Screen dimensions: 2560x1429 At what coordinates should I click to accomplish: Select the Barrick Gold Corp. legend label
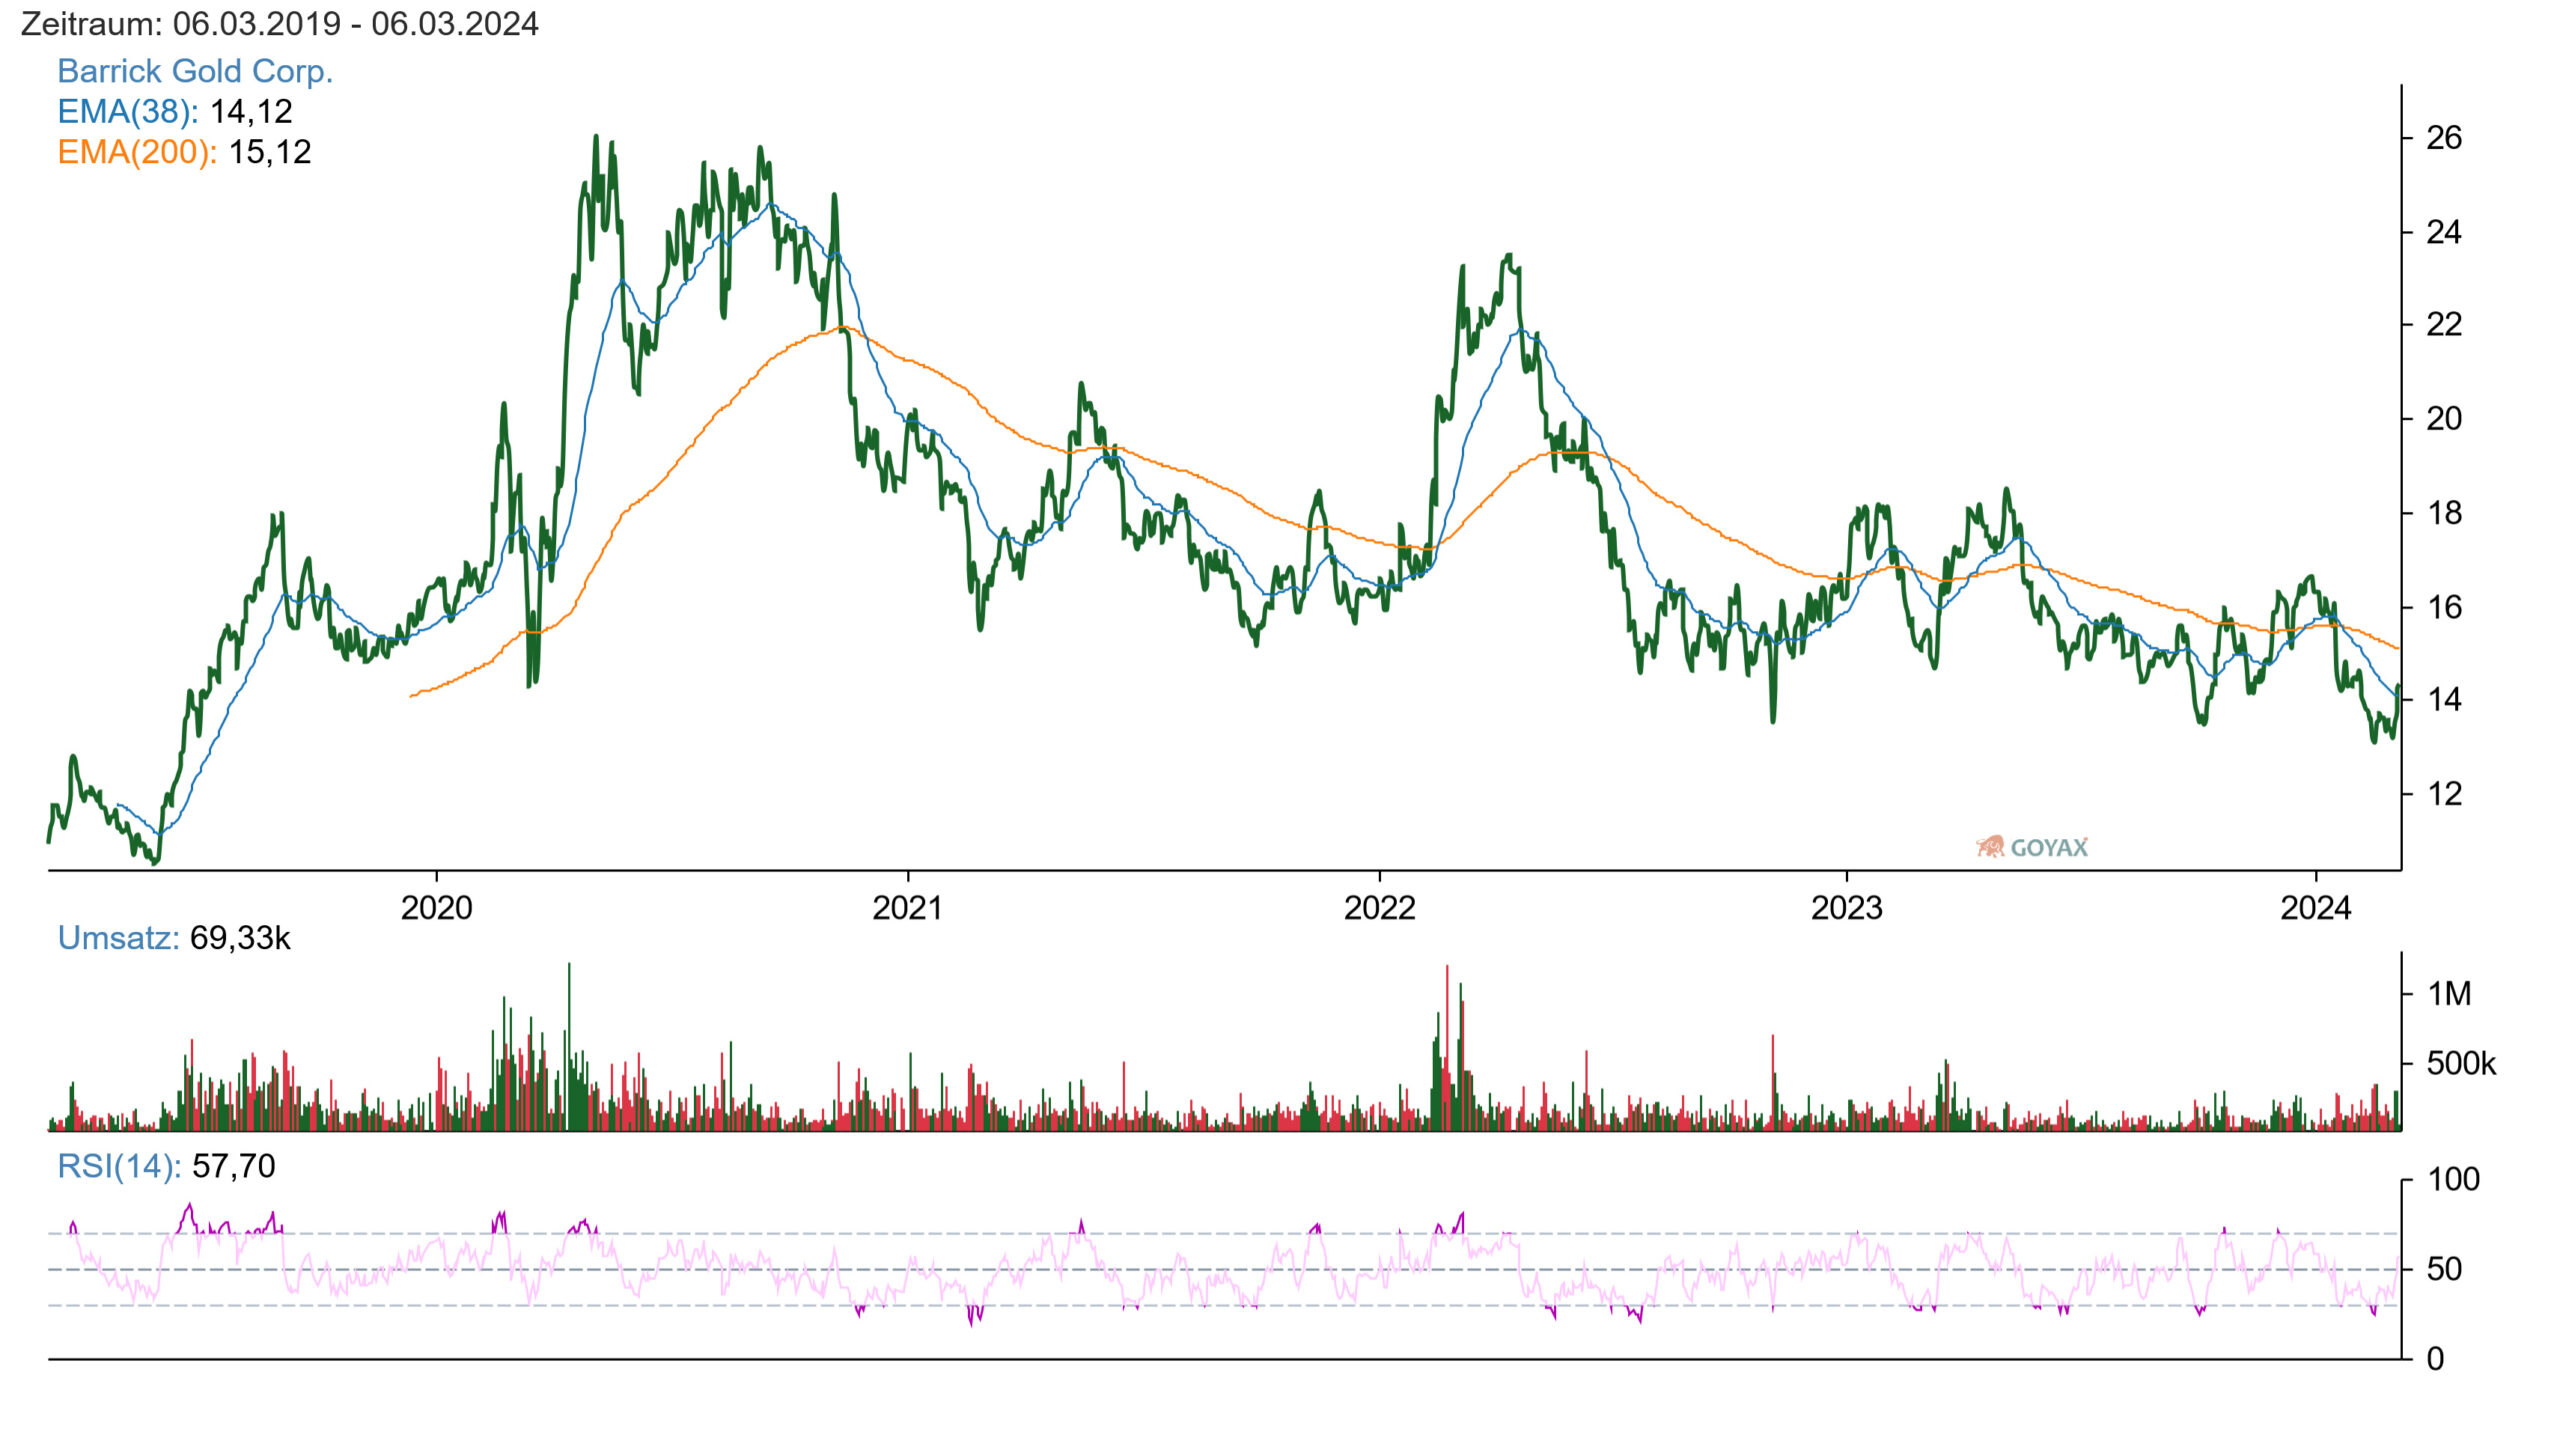point(195,71)
